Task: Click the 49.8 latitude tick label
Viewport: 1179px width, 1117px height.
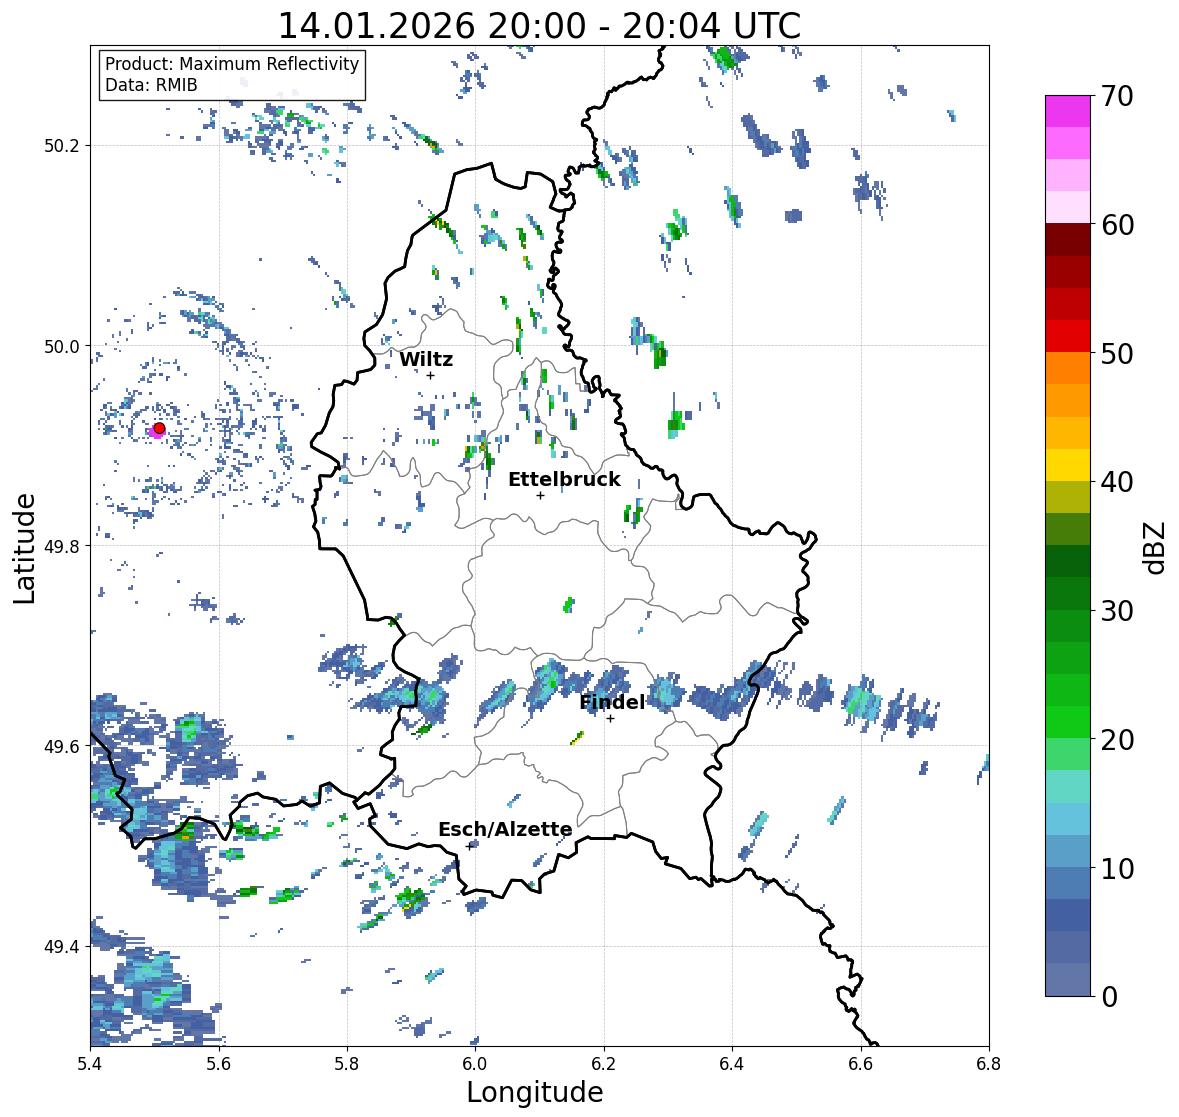Action: [x=62, y=546]
